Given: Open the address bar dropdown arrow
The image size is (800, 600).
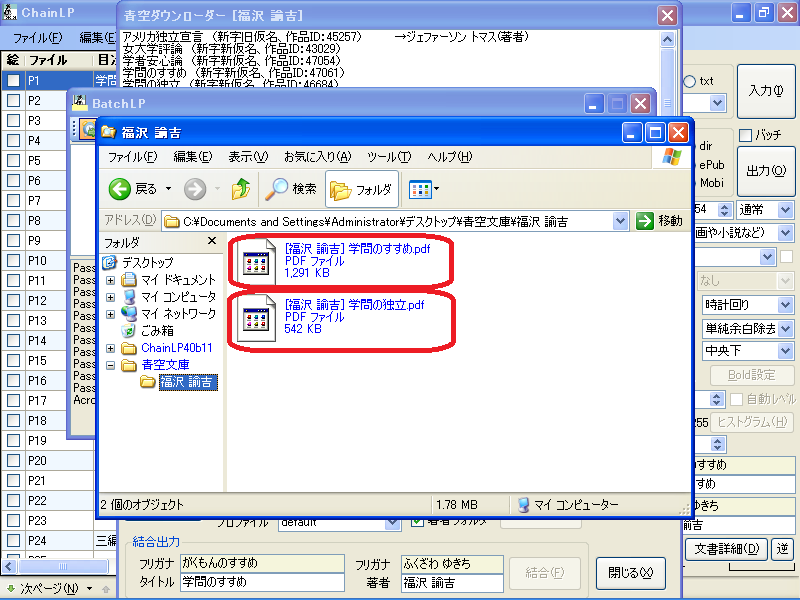Looking at the screenshot, I should pos(620,221).
